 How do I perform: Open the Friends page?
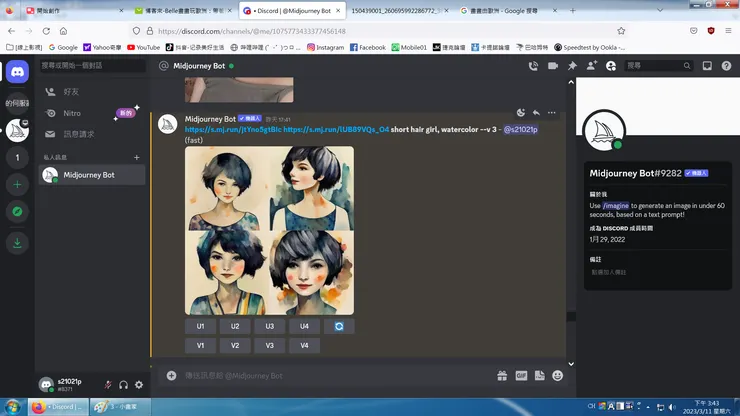click(92, 92)
